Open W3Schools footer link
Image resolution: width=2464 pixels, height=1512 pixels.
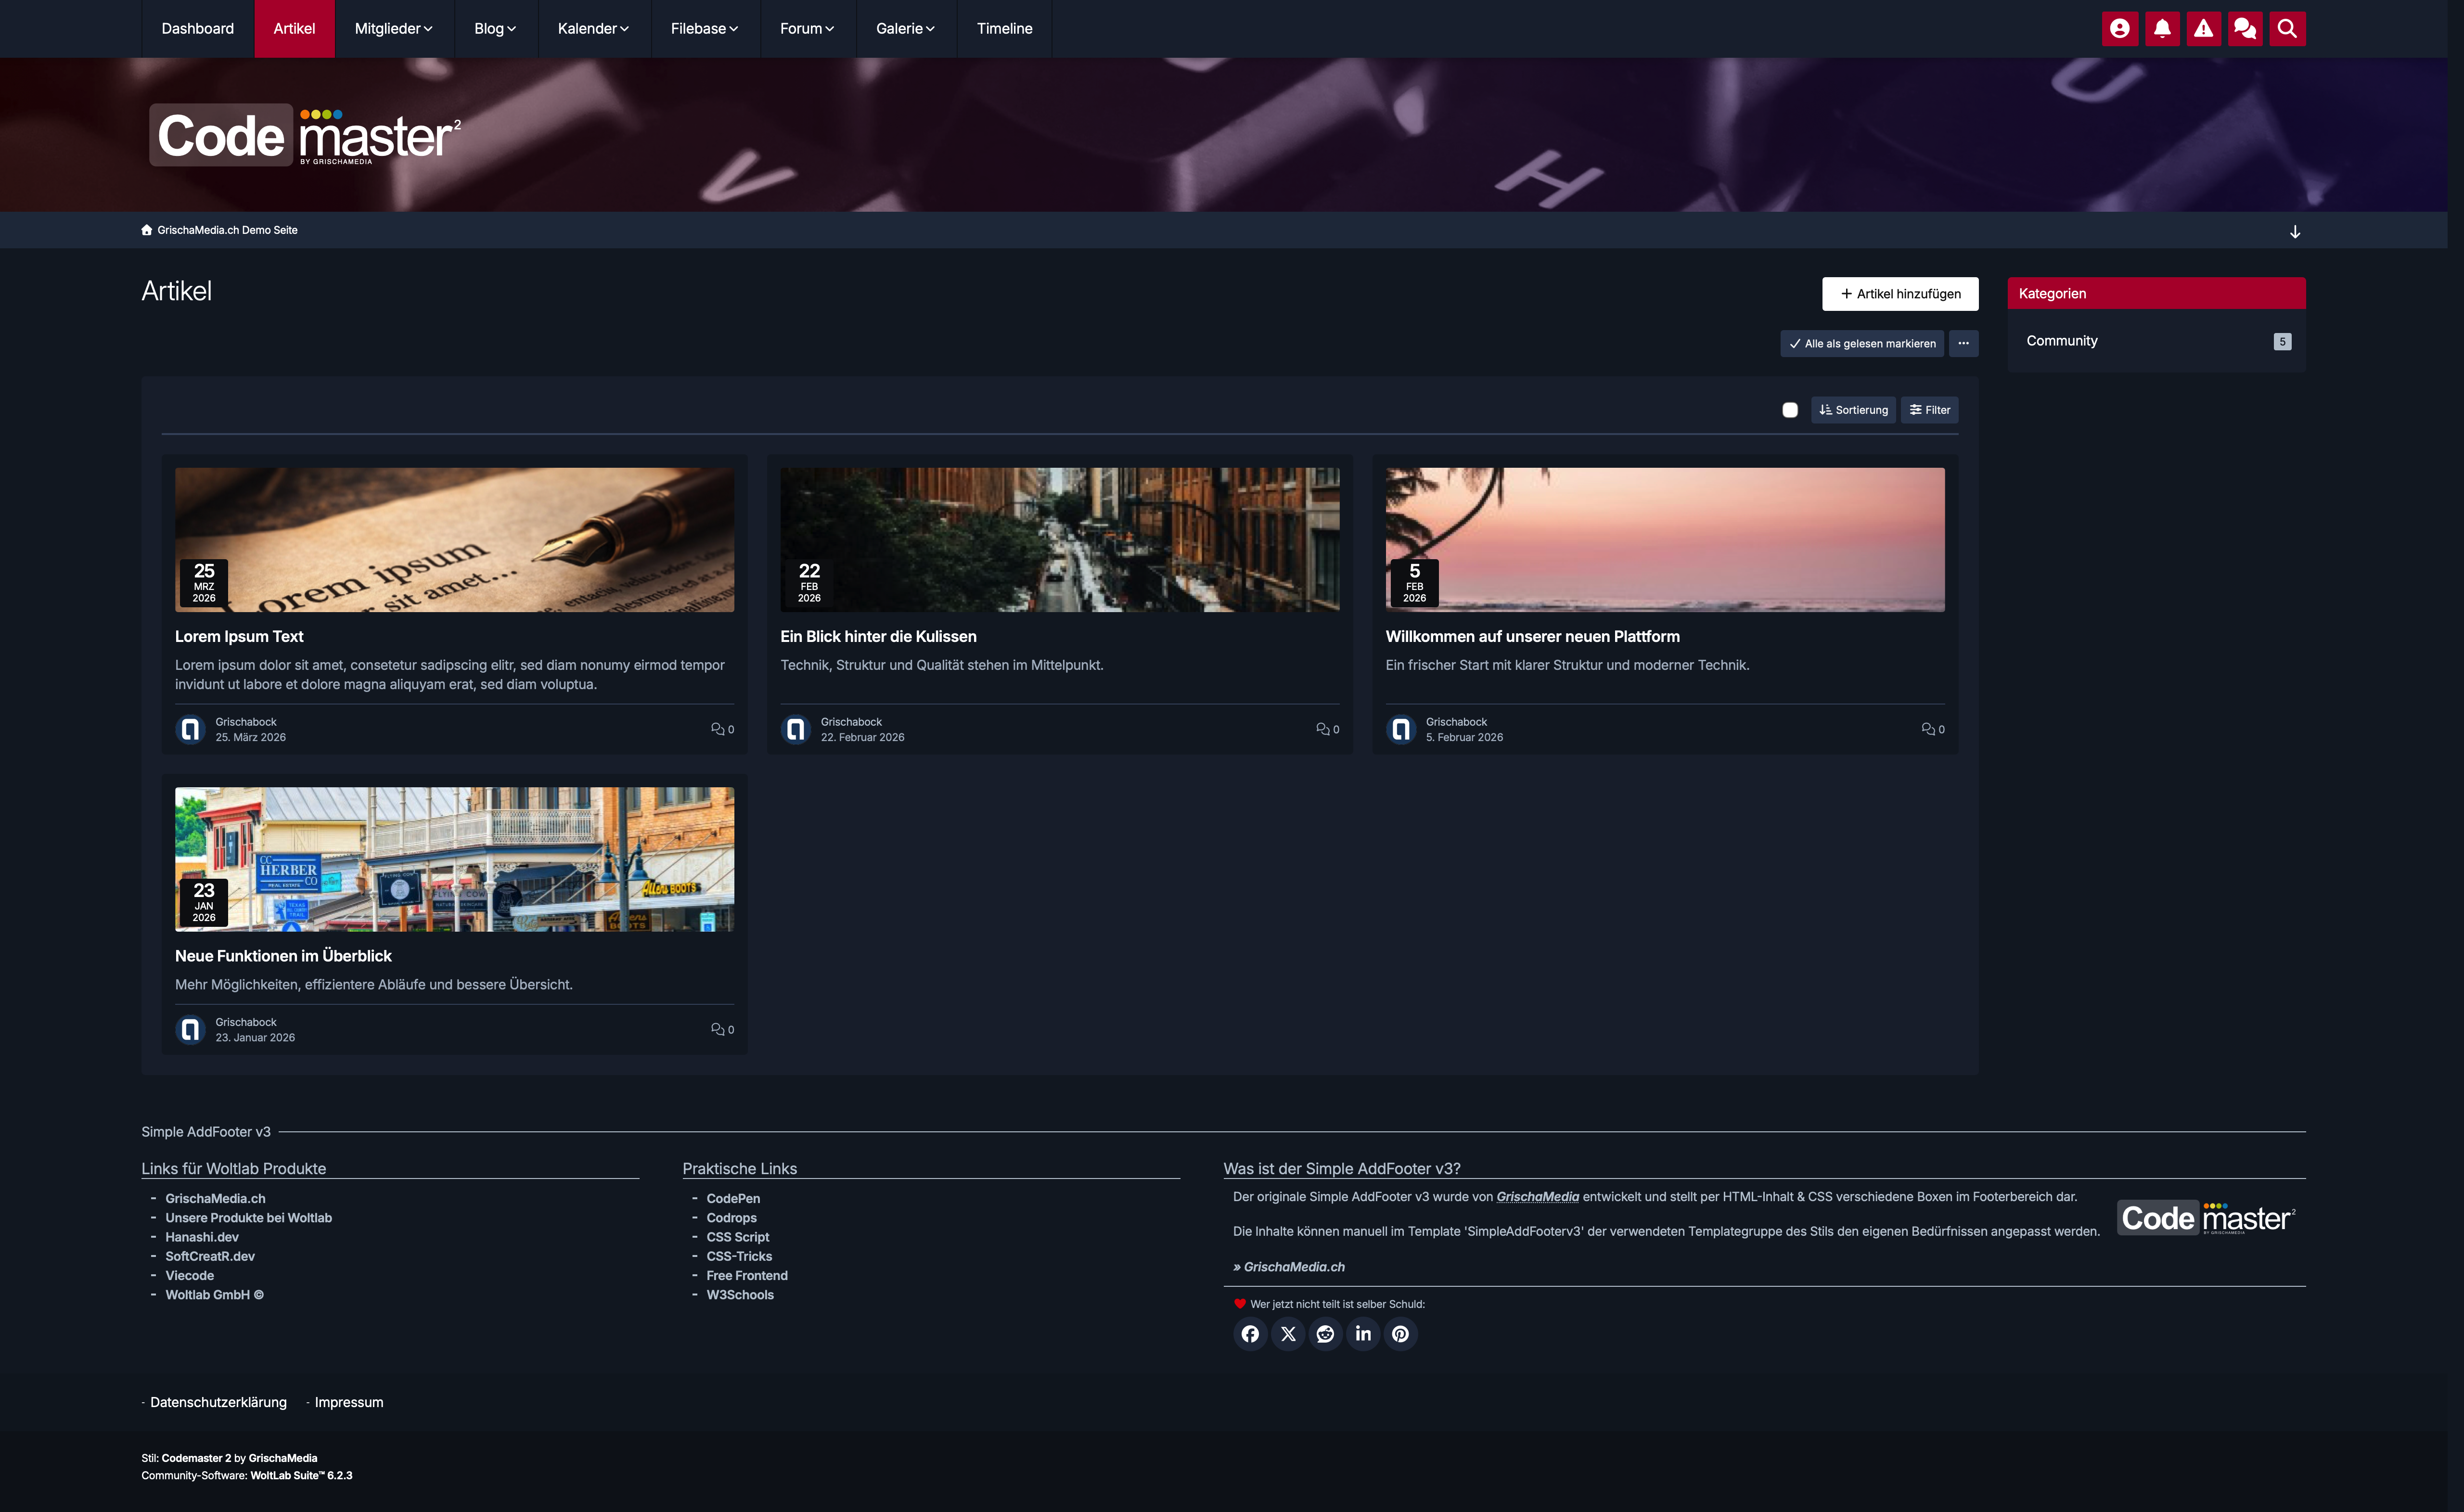pos(740,1295)
